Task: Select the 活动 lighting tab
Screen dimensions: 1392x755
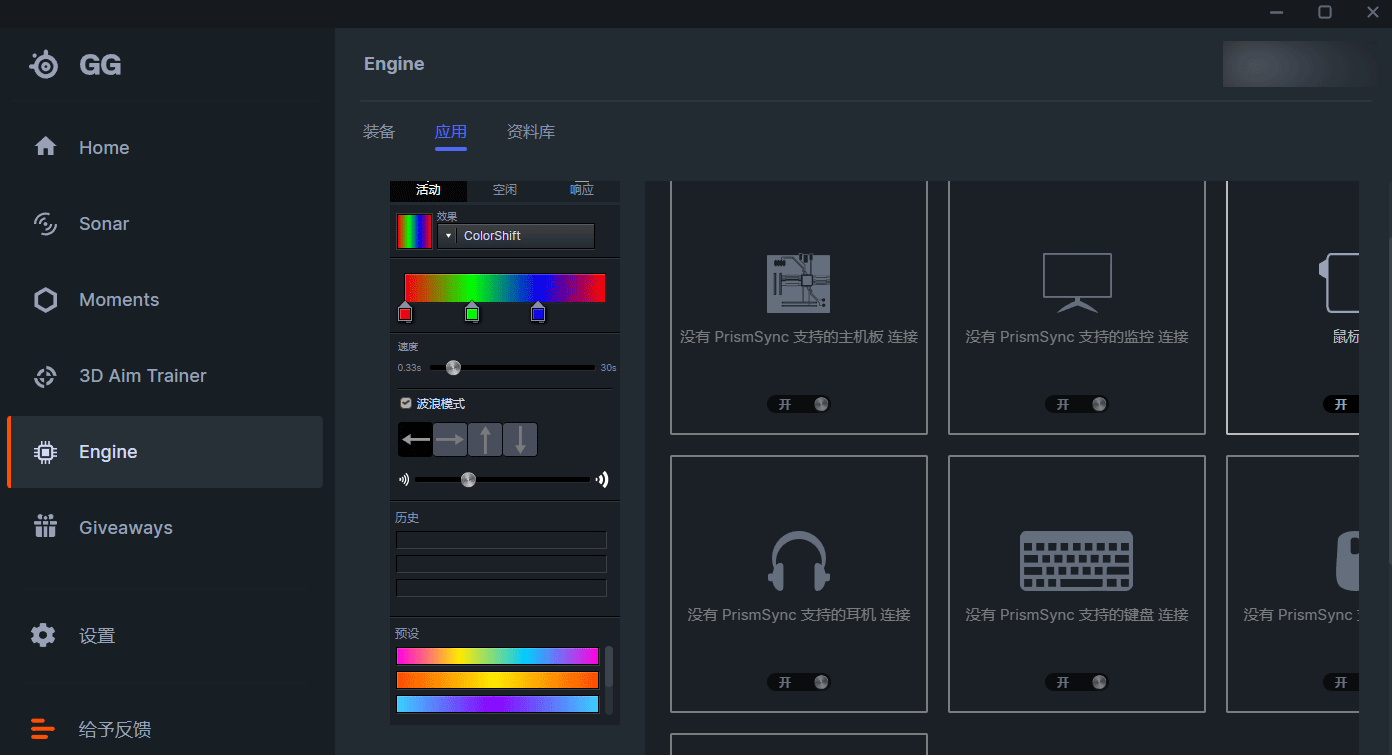Action: pyautogui.click(x=428, y=190)
